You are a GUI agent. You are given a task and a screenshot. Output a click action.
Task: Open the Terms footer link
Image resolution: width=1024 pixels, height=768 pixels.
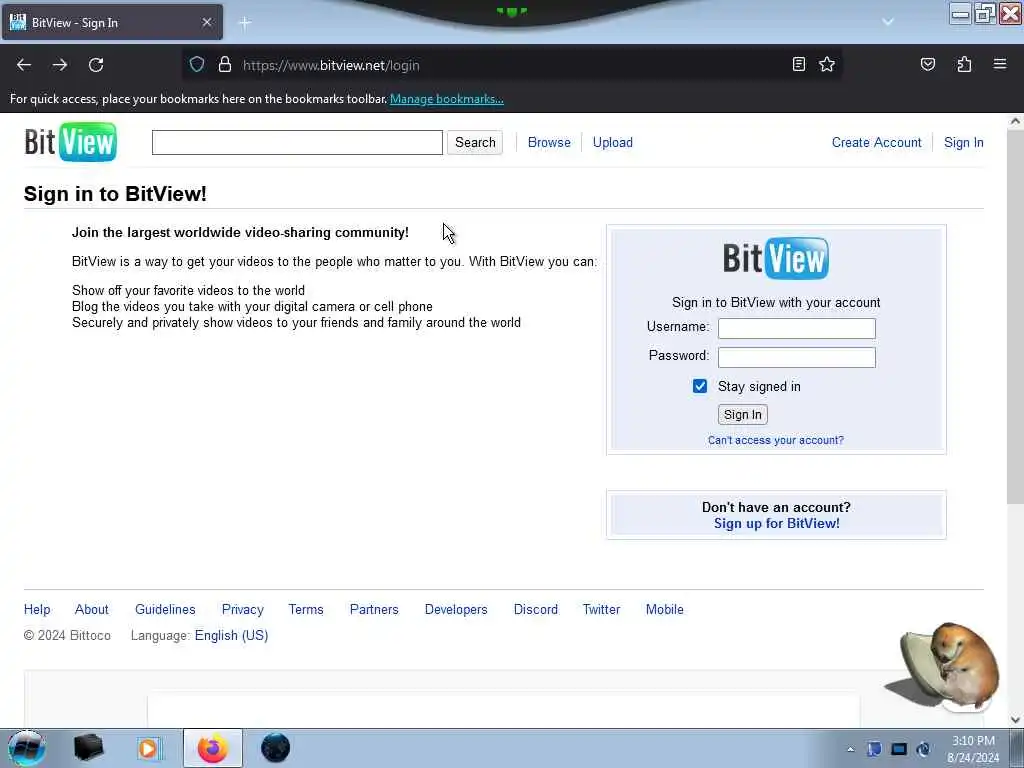[306, 609]
